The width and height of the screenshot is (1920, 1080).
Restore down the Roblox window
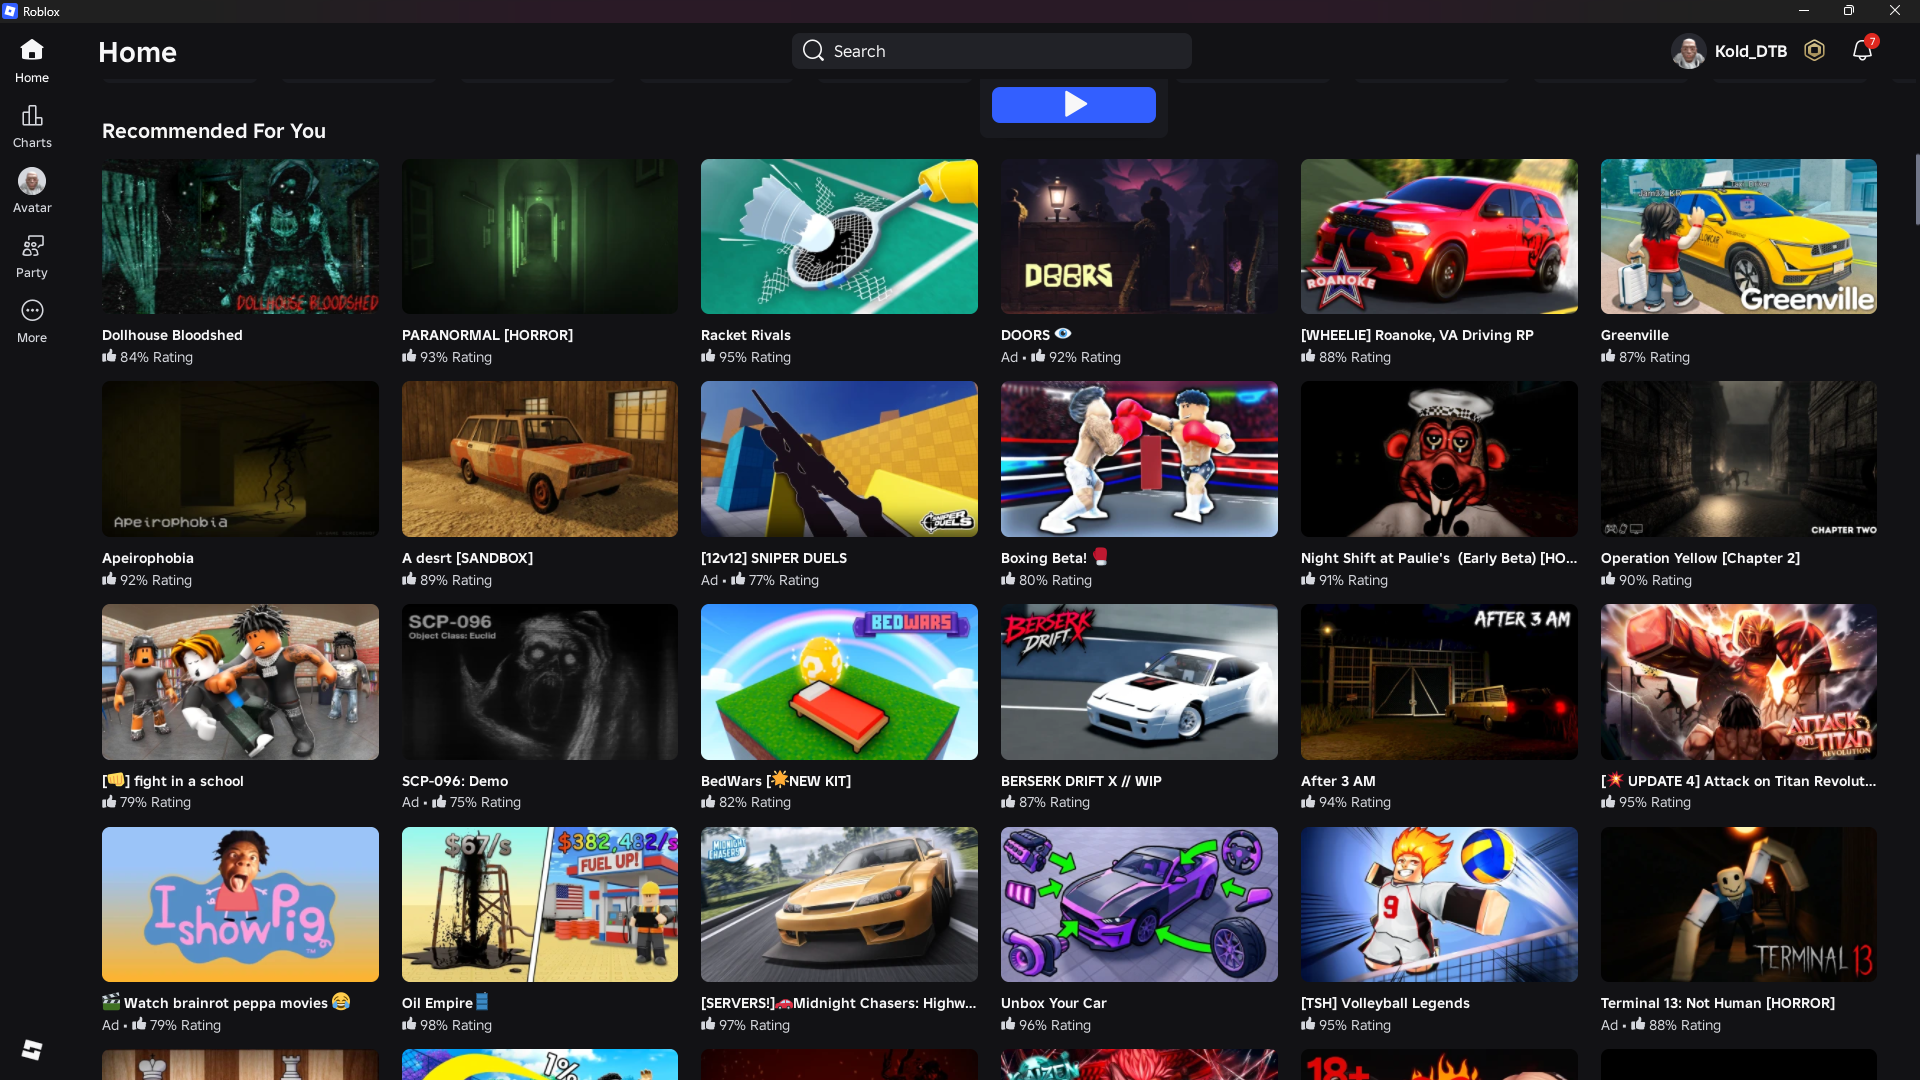coord(1849,11)
